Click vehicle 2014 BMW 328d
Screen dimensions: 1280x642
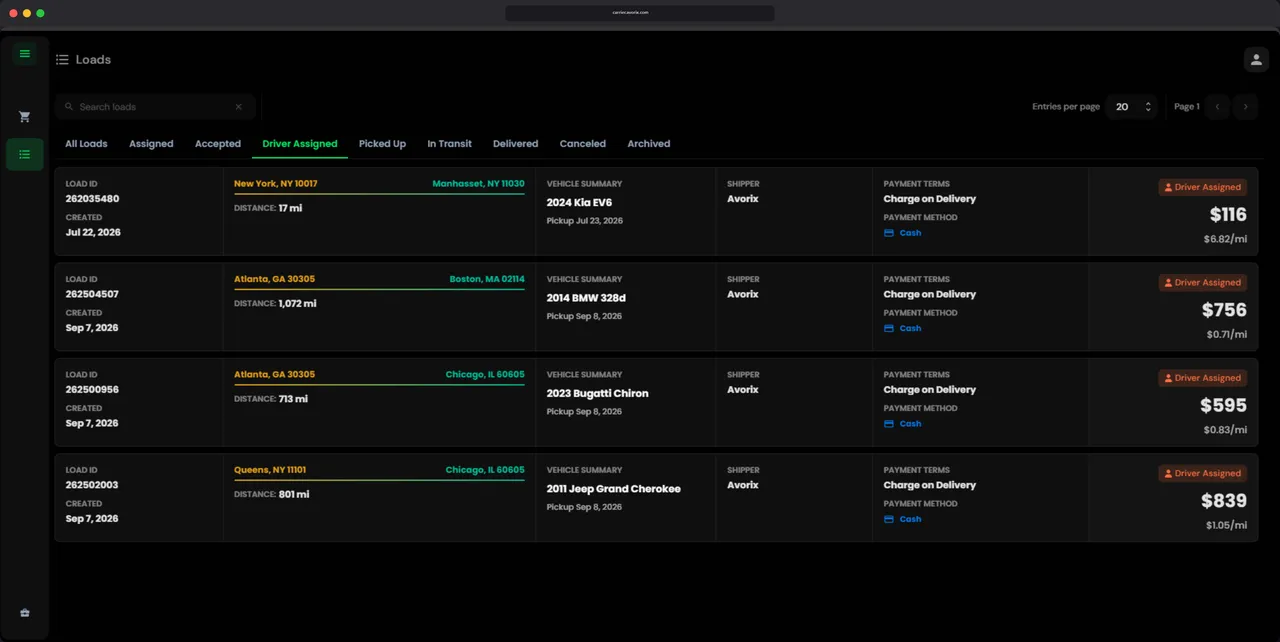586,298
